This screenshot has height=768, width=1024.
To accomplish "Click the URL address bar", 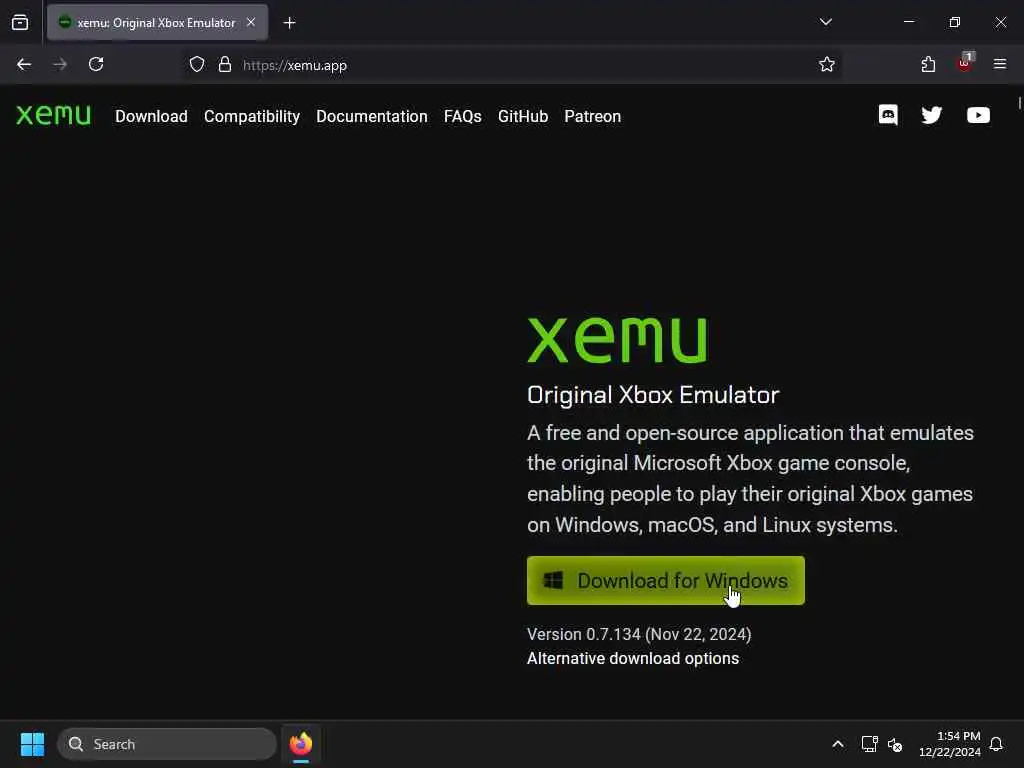I will (x=513, y=65).
